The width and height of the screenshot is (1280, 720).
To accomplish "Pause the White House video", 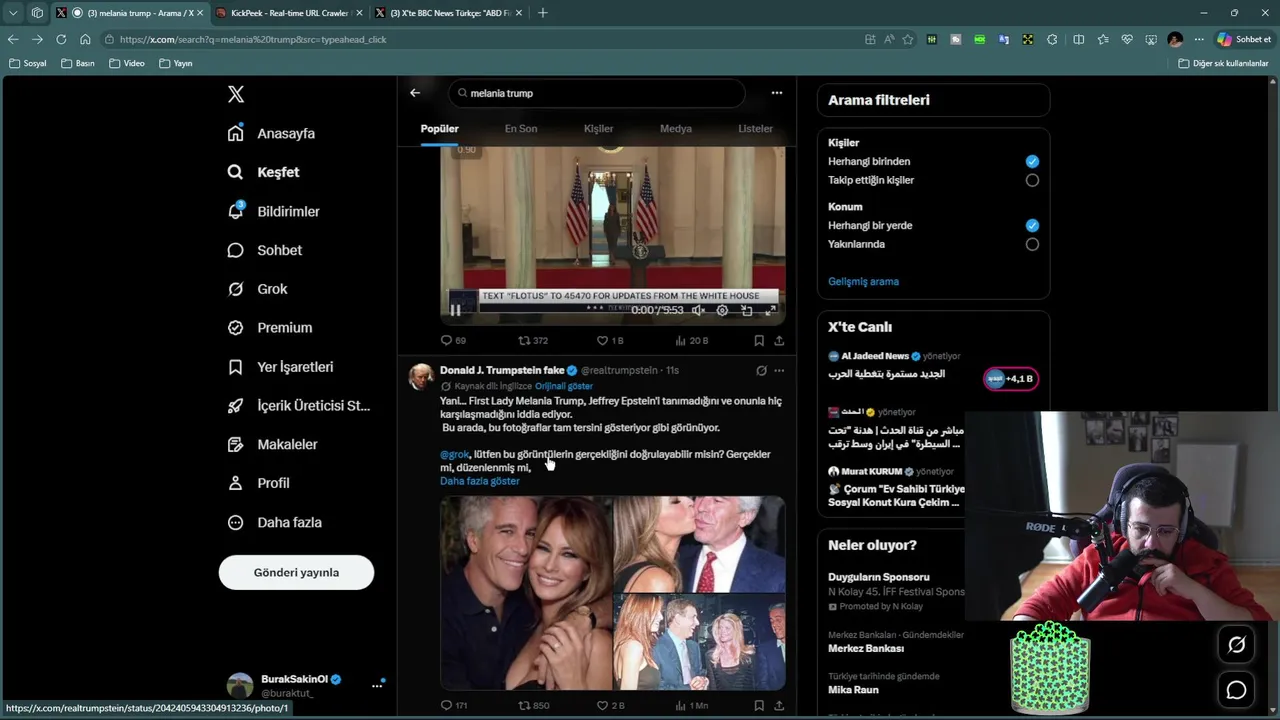I will pyautogui.click(x=455, y=310).
